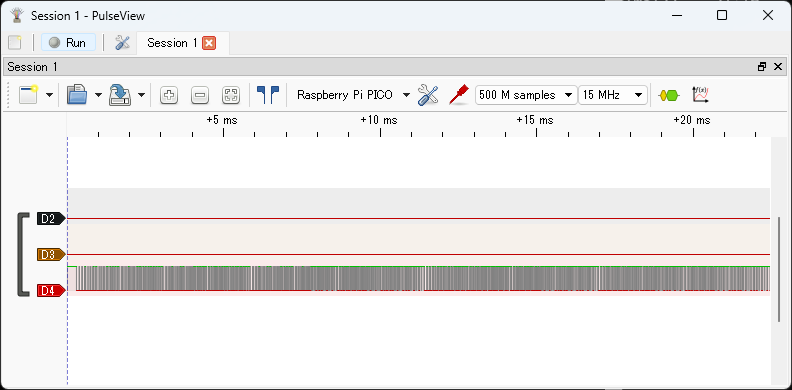Select the D3 channel label

(x=51, y=255)
